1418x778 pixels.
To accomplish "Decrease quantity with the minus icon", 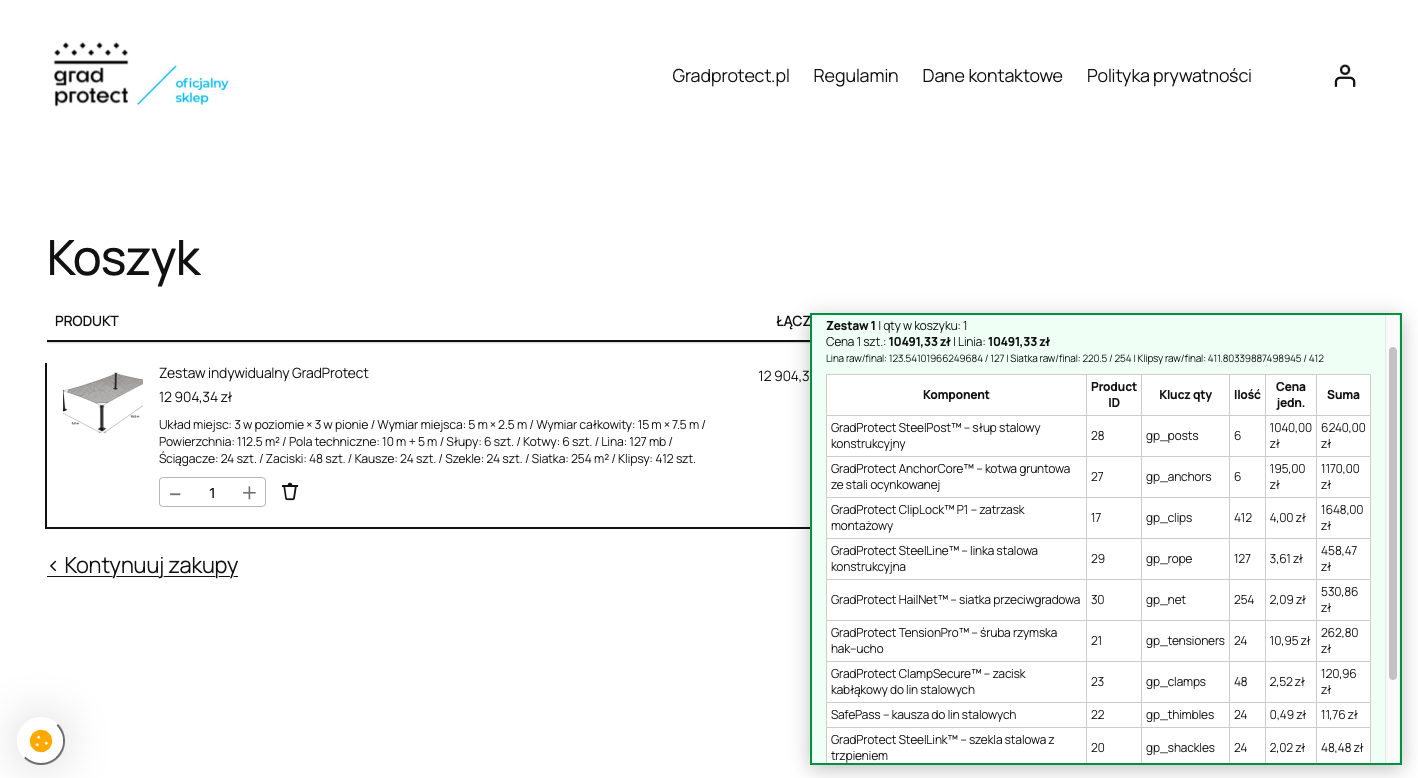I will click(x=175, y=493).
